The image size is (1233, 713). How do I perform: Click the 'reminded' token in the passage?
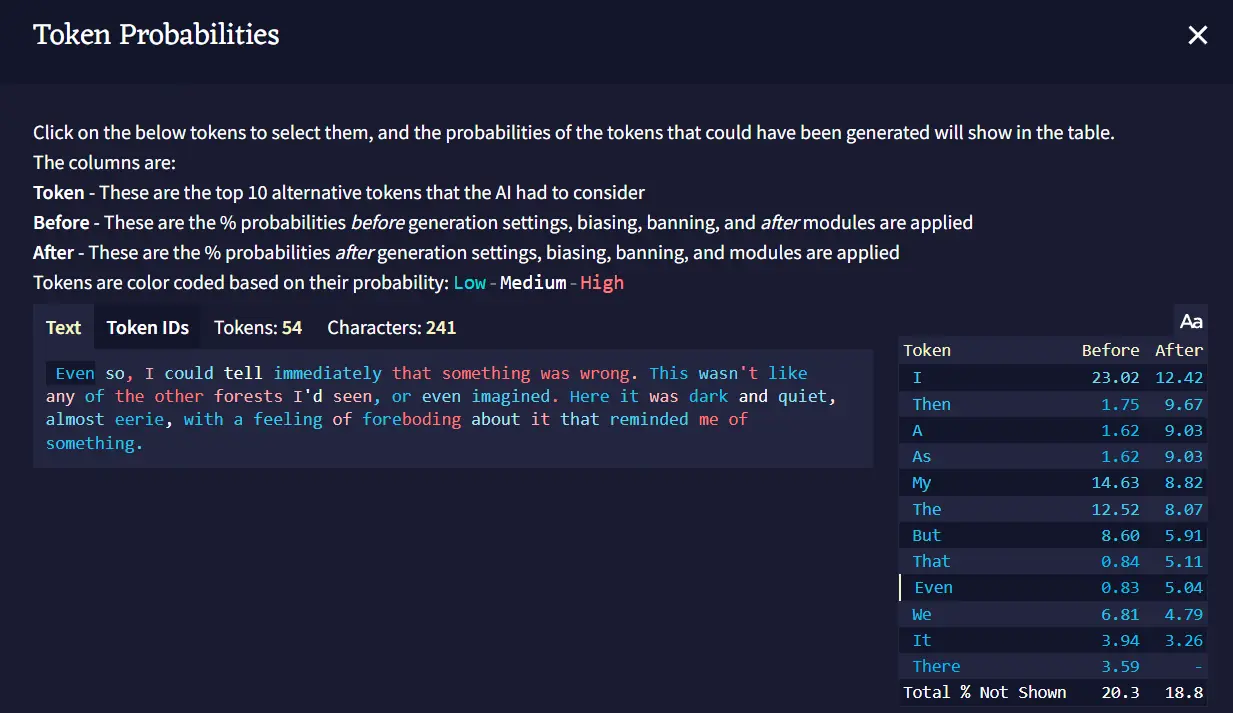click(x=647, y=419)
